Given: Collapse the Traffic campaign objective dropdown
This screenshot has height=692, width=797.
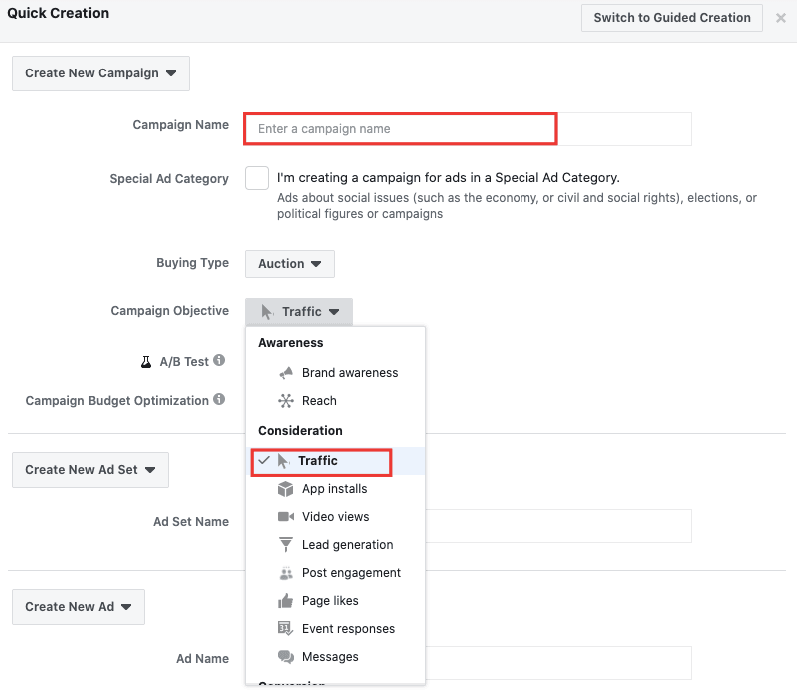Looking at the screenshot, I should pyautogui.click(x=299, y=312).
